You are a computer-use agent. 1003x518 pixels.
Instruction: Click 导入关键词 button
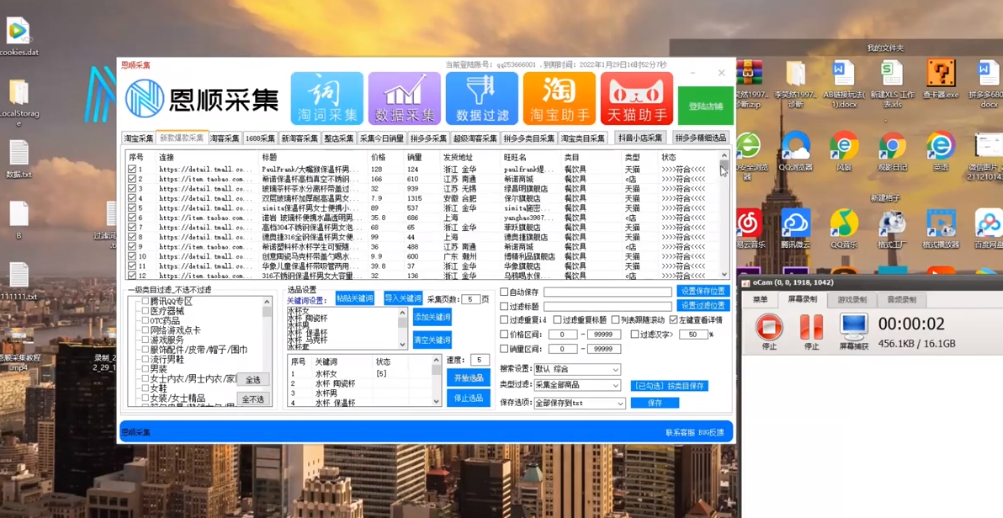pos(403,299)
